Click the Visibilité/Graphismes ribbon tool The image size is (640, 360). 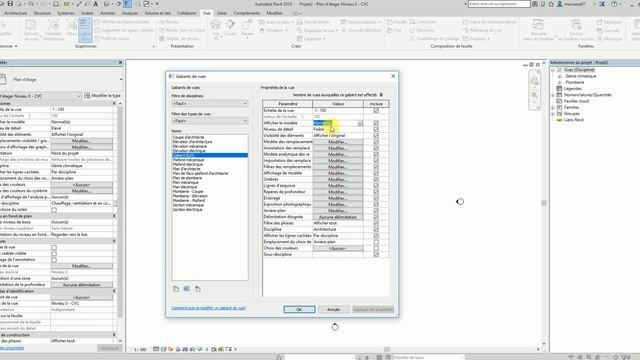(53, 30)
